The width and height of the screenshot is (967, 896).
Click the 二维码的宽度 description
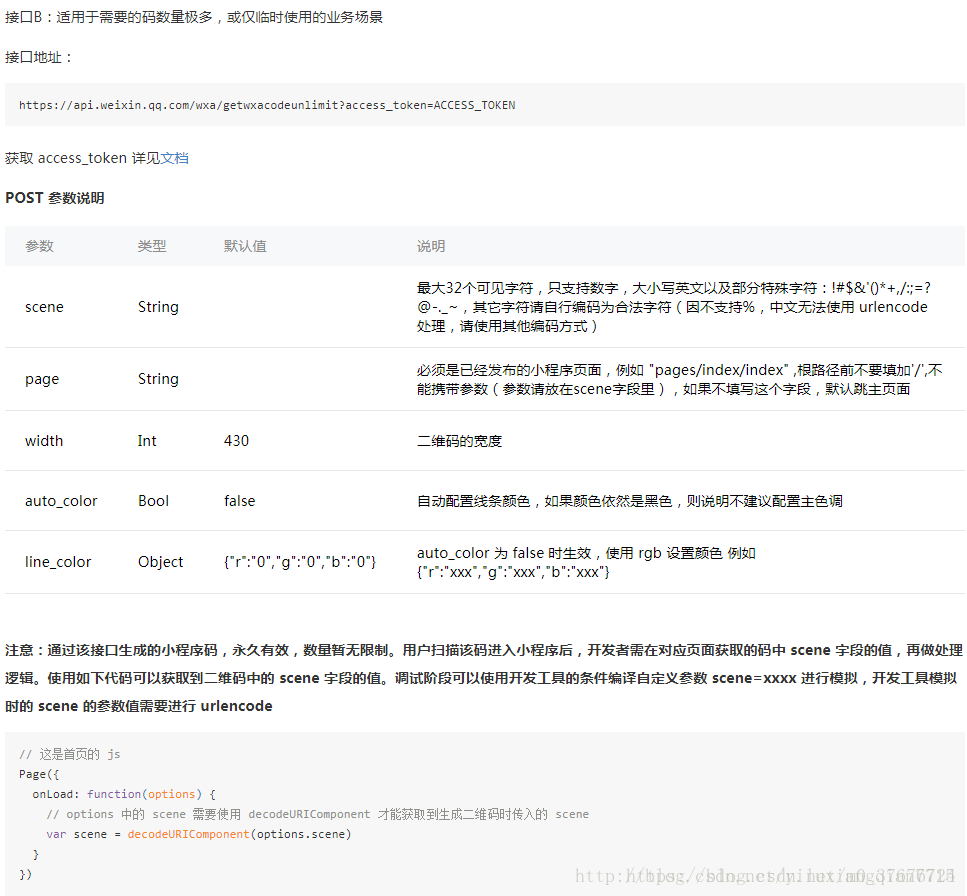click(459, 441)
